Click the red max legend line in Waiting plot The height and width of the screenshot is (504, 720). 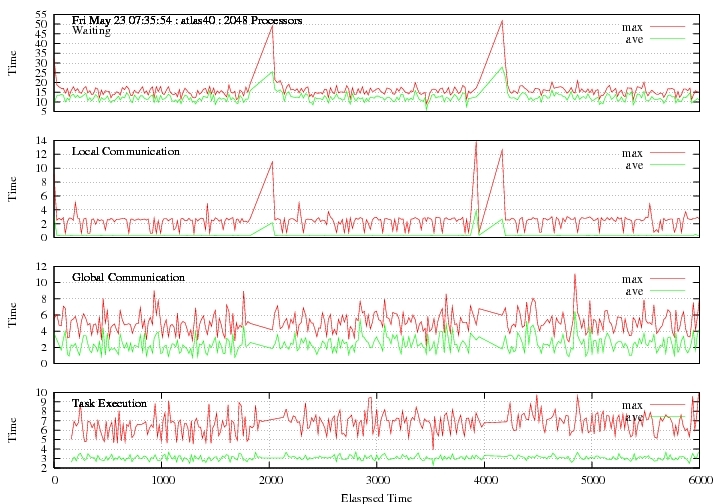(x=671, y=26)
